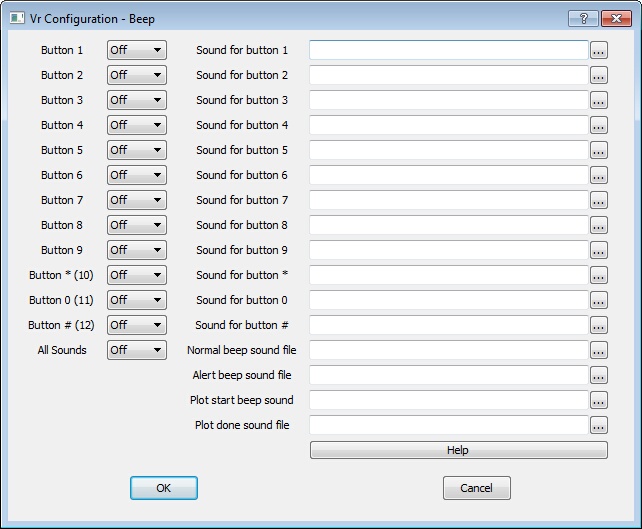Open the Button 1 Off dropdown

[x=137, y=50]
